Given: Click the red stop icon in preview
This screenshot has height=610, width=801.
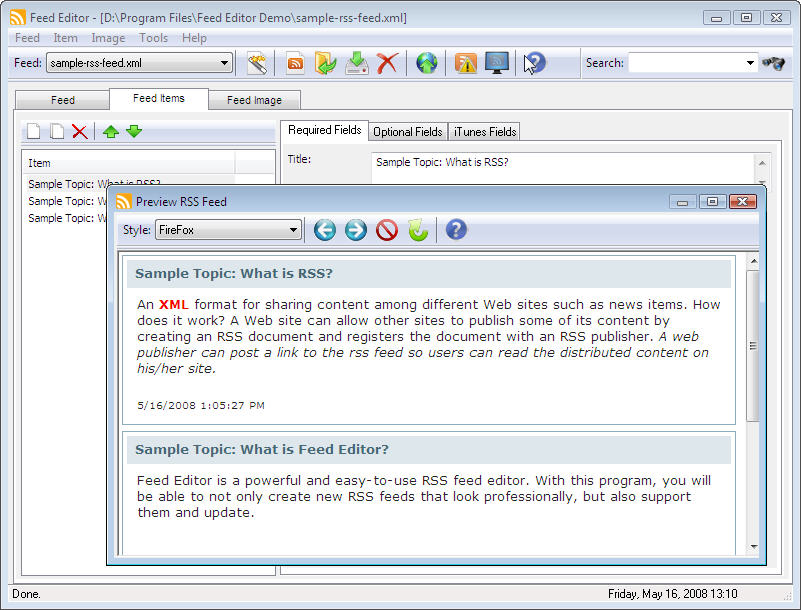Looking at the screenshot, I should pyautogui.click(x=387, y=230).
